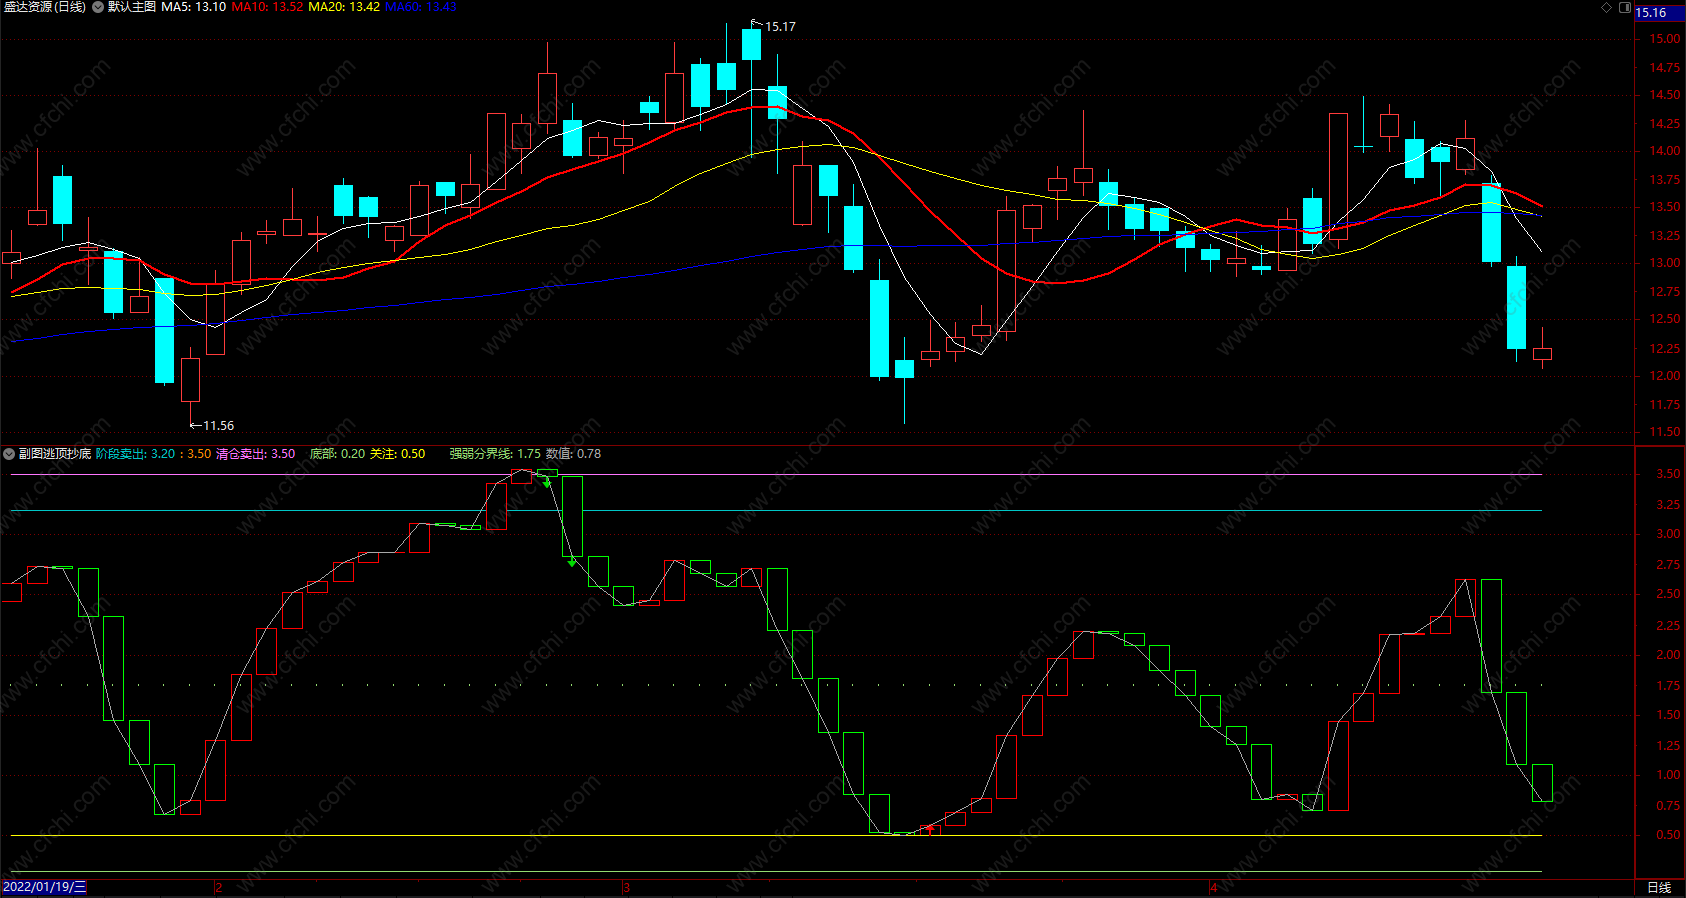
Task: Click the 清仓卖出: 3.50 value
Action: [x=256, y=454]
